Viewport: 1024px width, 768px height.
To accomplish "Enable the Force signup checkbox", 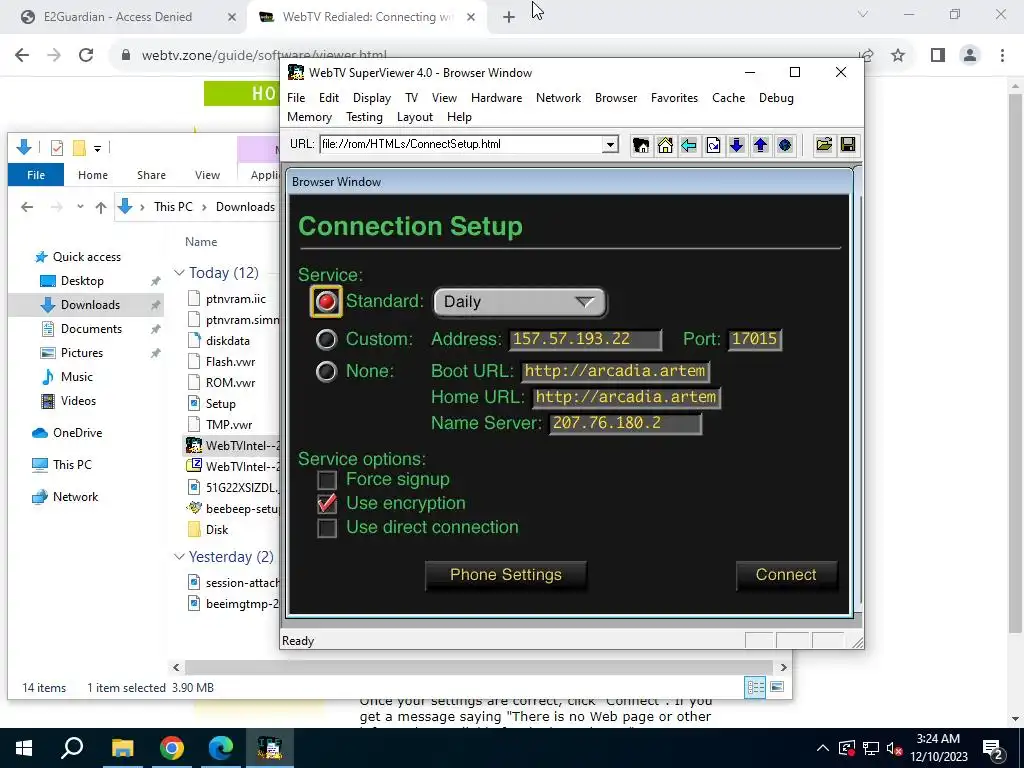I will [x=327, y=480].
